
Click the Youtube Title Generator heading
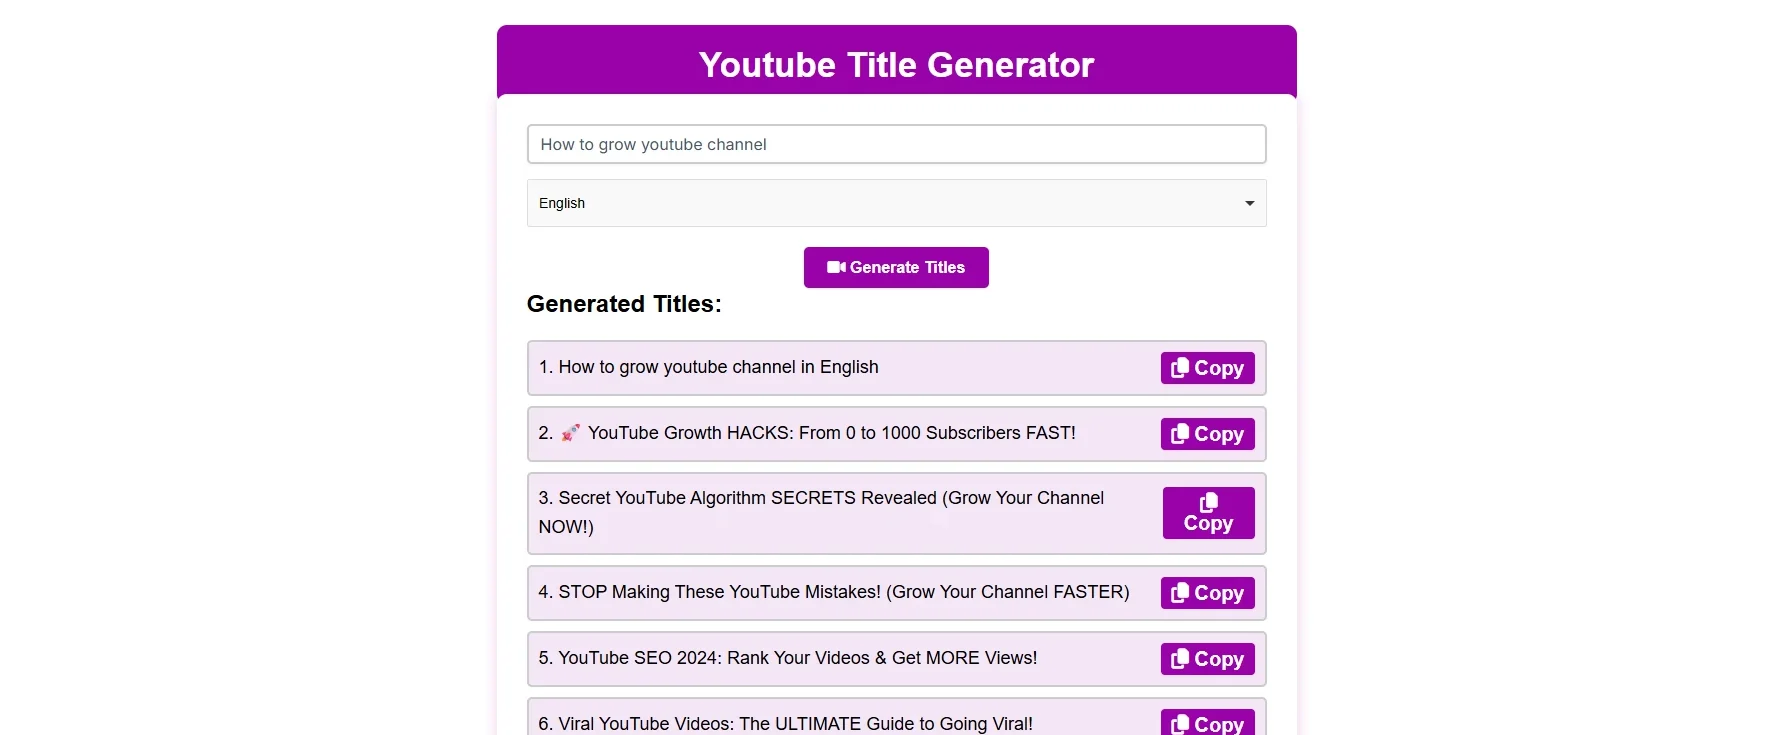[x=896, y=65]
